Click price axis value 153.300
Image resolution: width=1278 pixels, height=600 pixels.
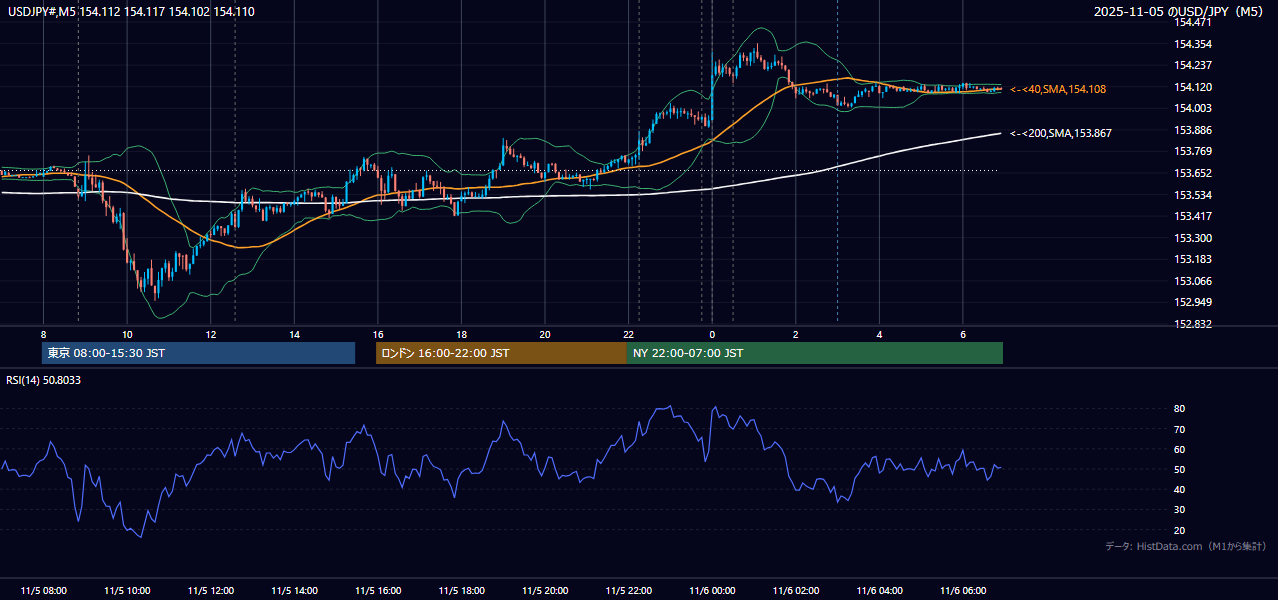[1193, 238]
